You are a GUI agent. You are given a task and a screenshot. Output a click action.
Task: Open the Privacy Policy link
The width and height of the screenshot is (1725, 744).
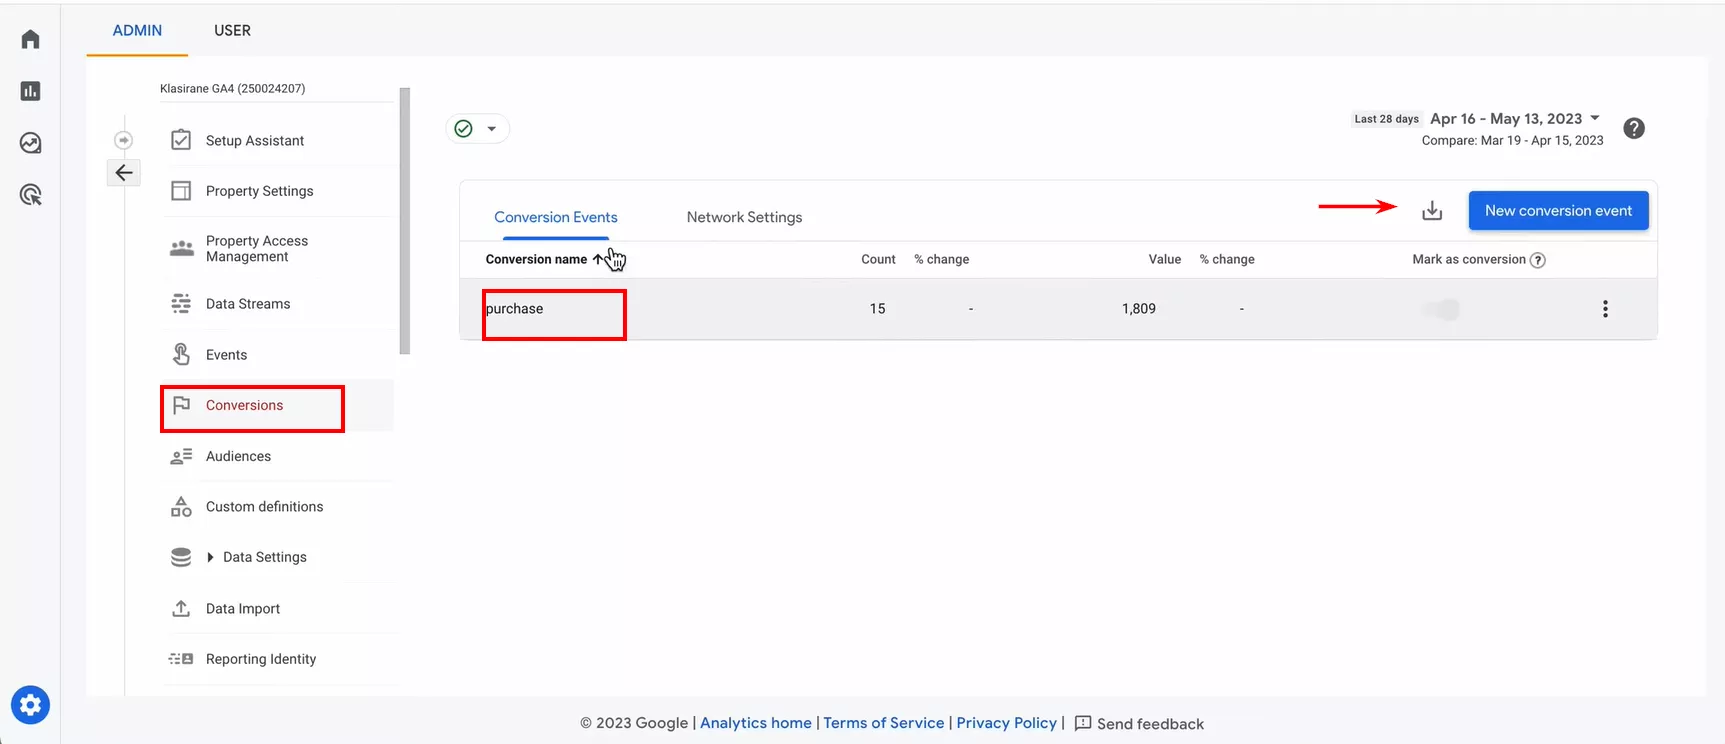tap(1006, 723)
